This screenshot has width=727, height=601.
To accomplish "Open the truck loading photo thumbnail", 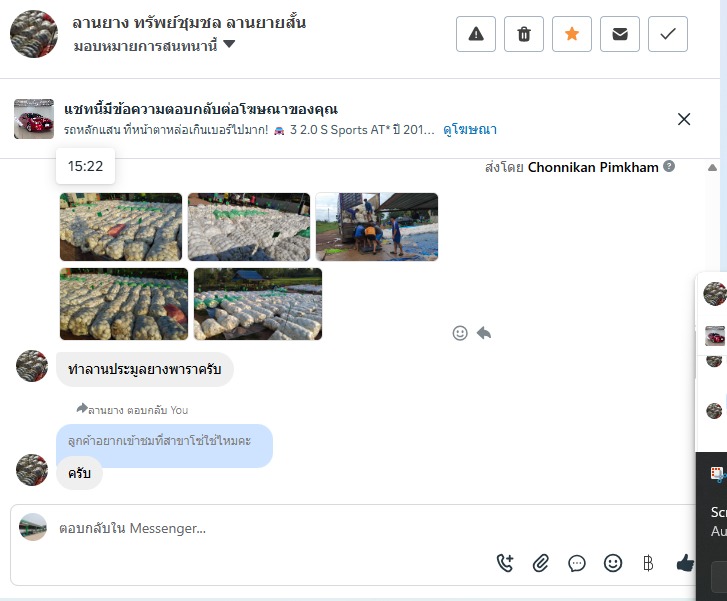I will coord(376,227).
